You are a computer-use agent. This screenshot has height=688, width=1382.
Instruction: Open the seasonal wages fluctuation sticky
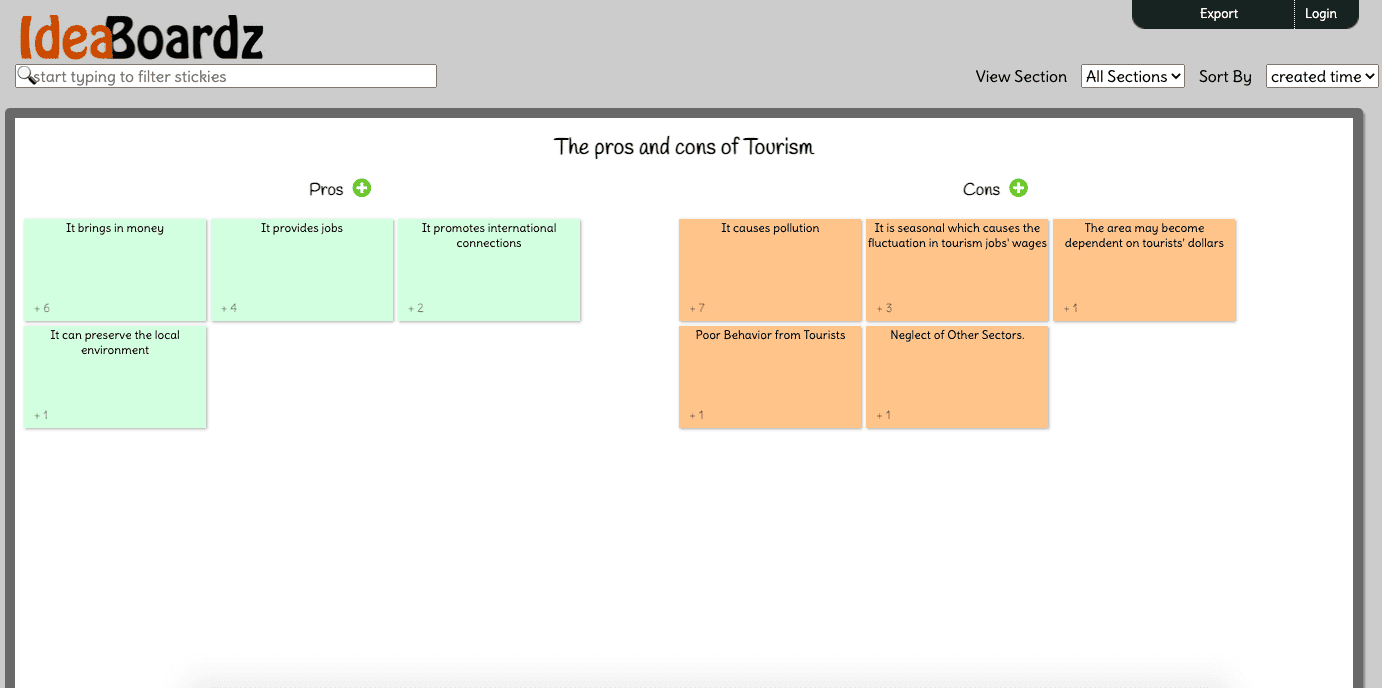point(957,270)
